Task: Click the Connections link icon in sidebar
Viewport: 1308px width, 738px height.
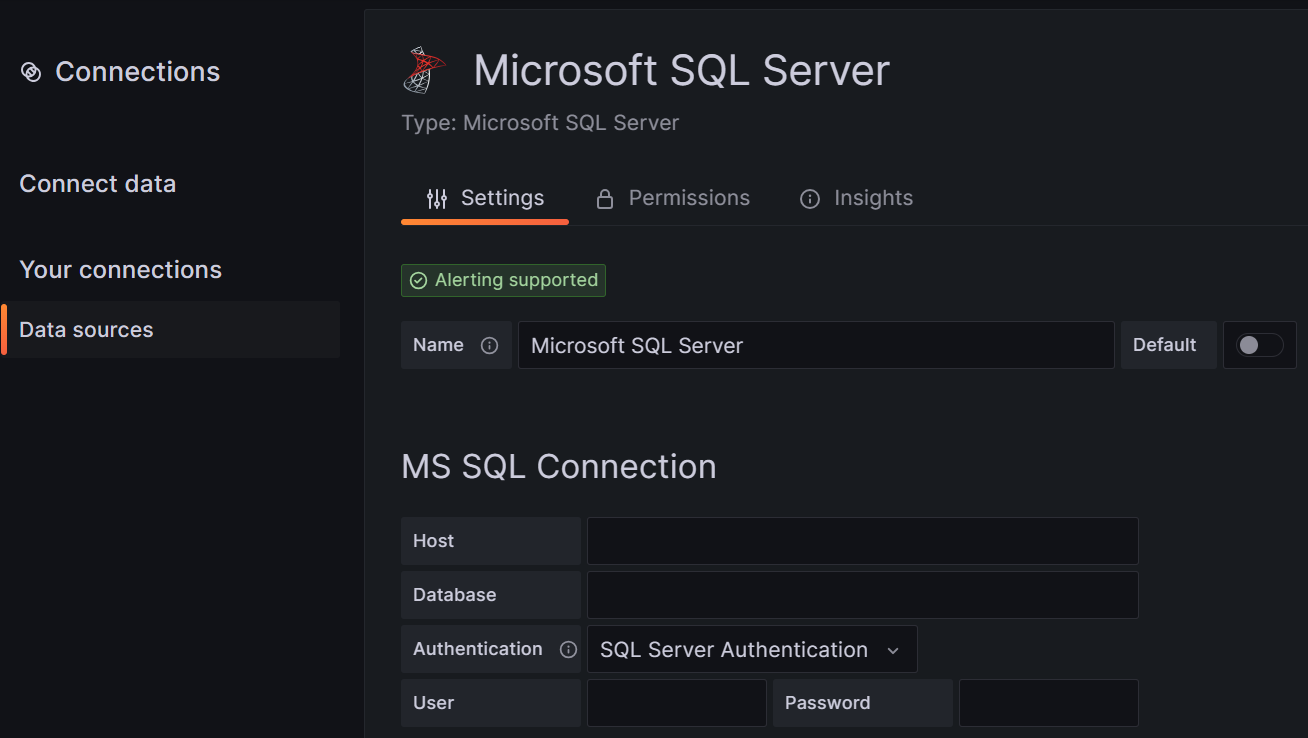Action: pyautogui.click(x=31, y=72)
